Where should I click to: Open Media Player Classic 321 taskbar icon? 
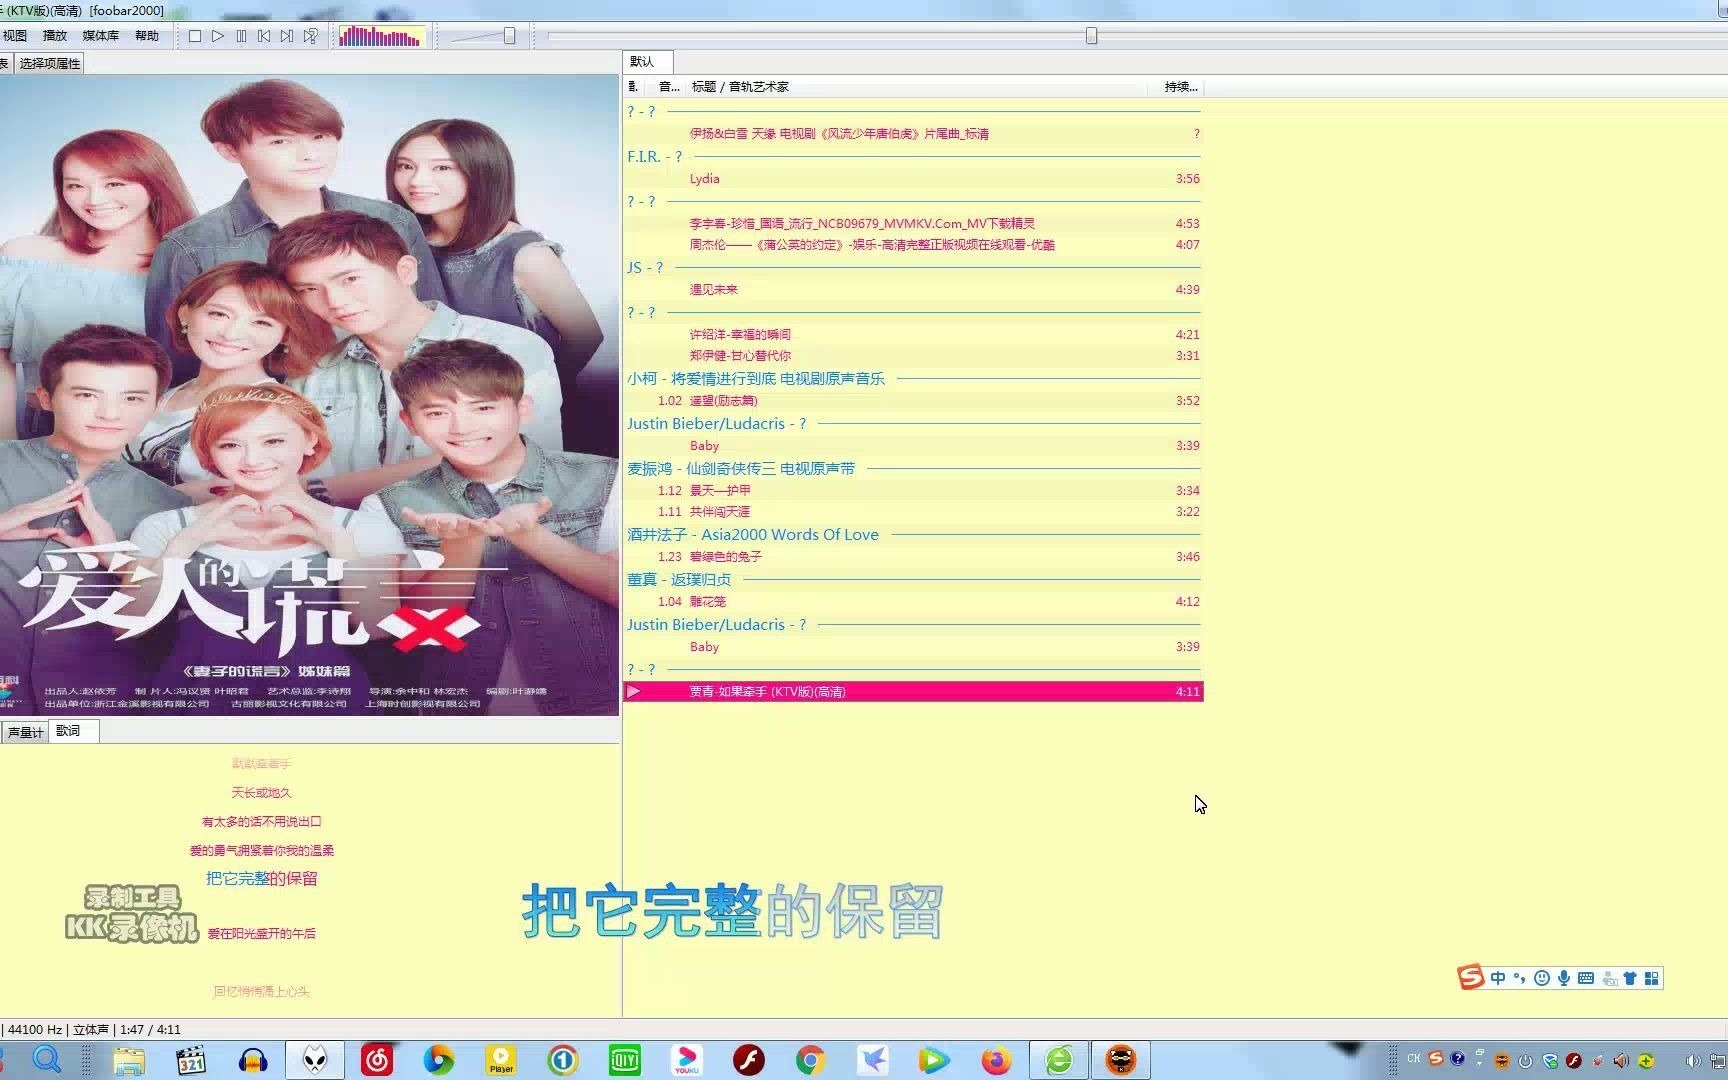[191, 1060]
